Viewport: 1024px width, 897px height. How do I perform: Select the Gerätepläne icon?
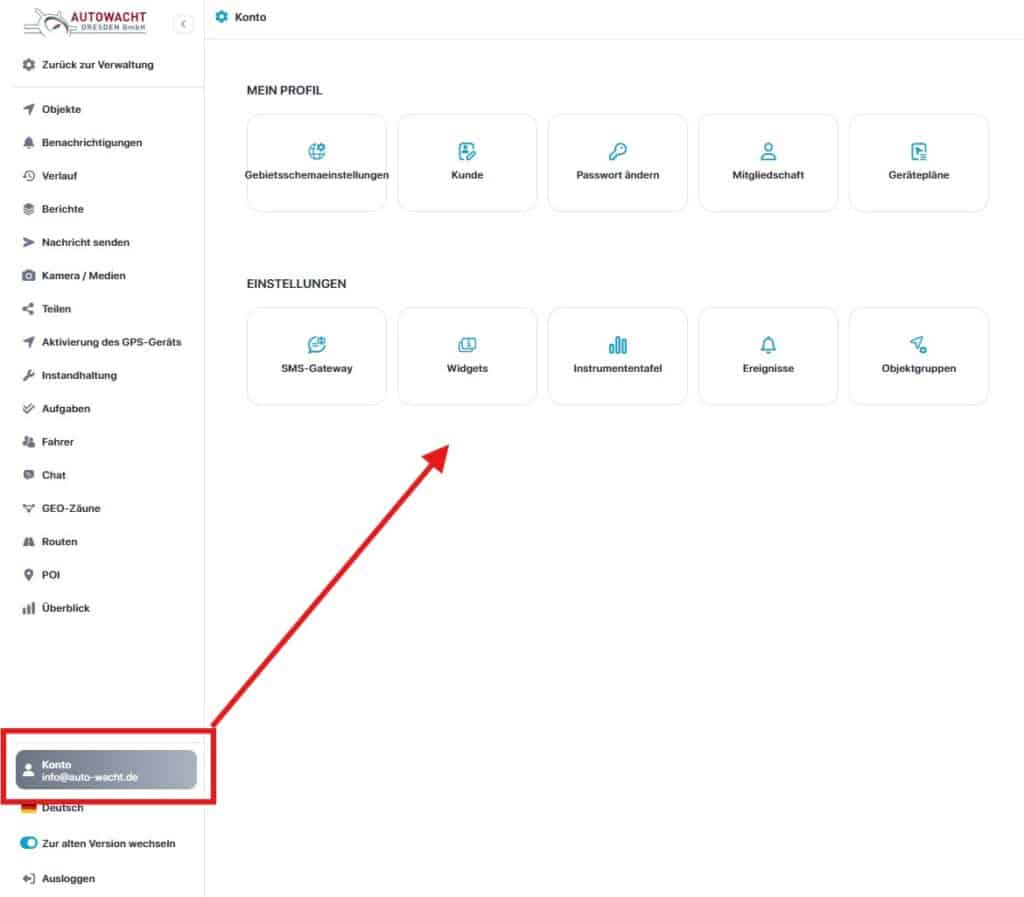click(918, 152)
